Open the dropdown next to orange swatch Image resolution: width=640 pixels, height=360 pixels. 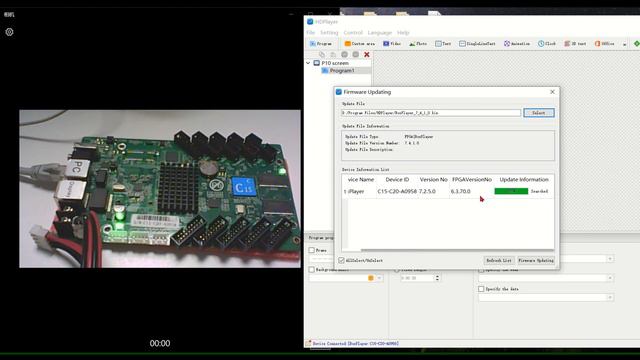(380, 278)
